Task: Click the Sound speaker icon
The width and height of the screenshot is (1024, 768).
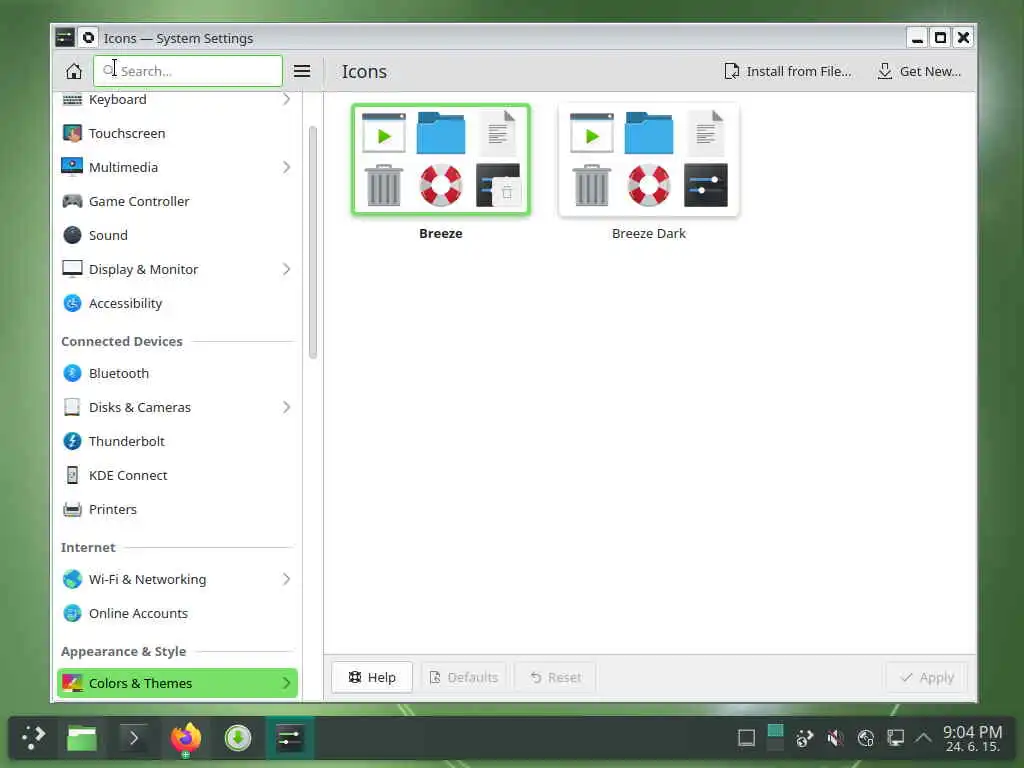Action: click(72, 235)
